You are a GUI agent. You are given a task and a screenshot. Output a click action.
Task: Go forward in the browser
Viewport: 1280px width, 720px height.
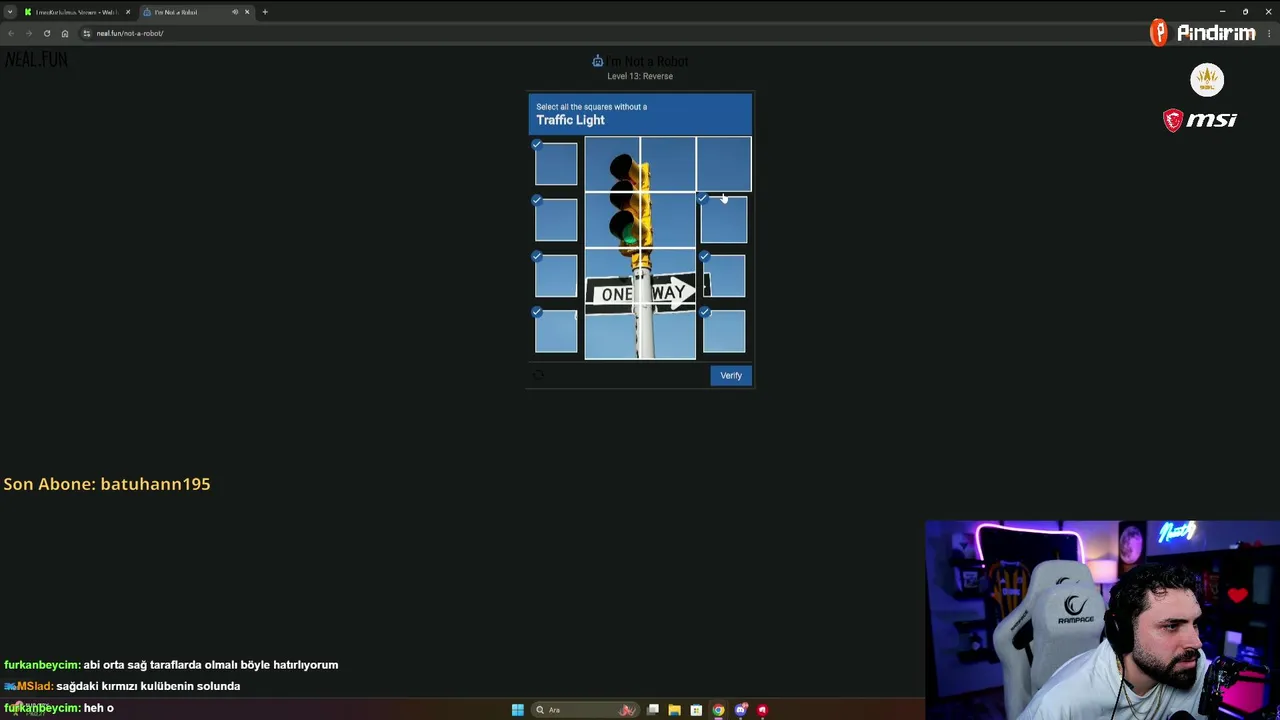pyautogui.click(x=29, y=33)
